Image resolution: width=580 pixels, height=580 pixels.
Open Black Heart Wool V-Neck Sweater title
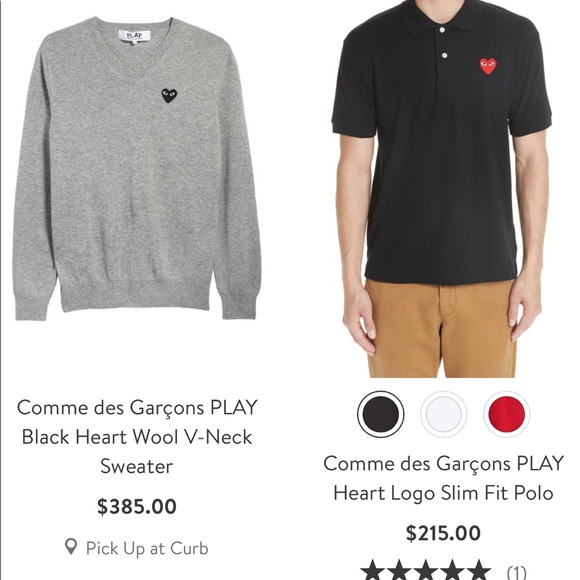pyautogui.click(x=137, y=437)
